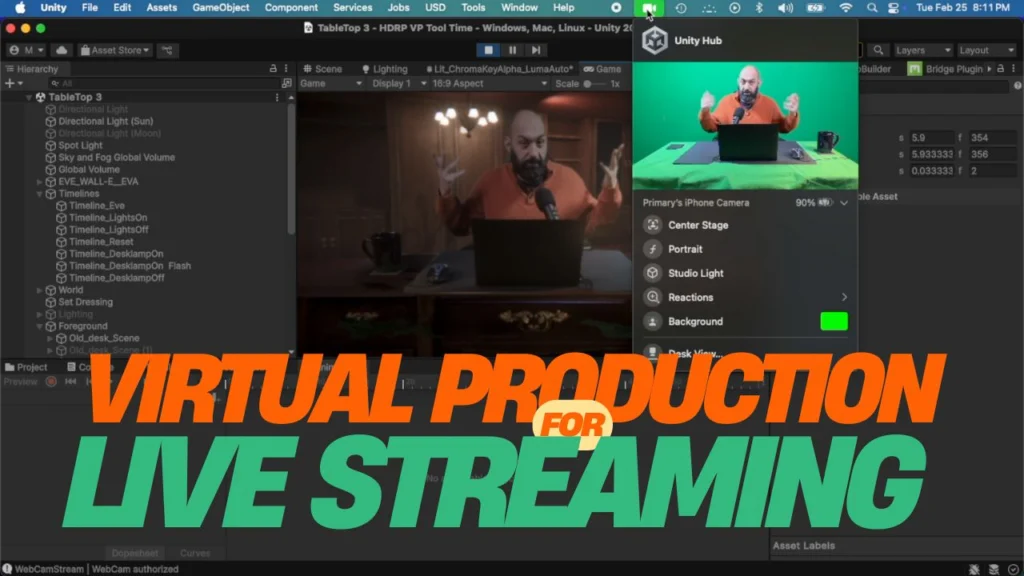
Task: Open the Assets menu
Action: pos(161,8)
